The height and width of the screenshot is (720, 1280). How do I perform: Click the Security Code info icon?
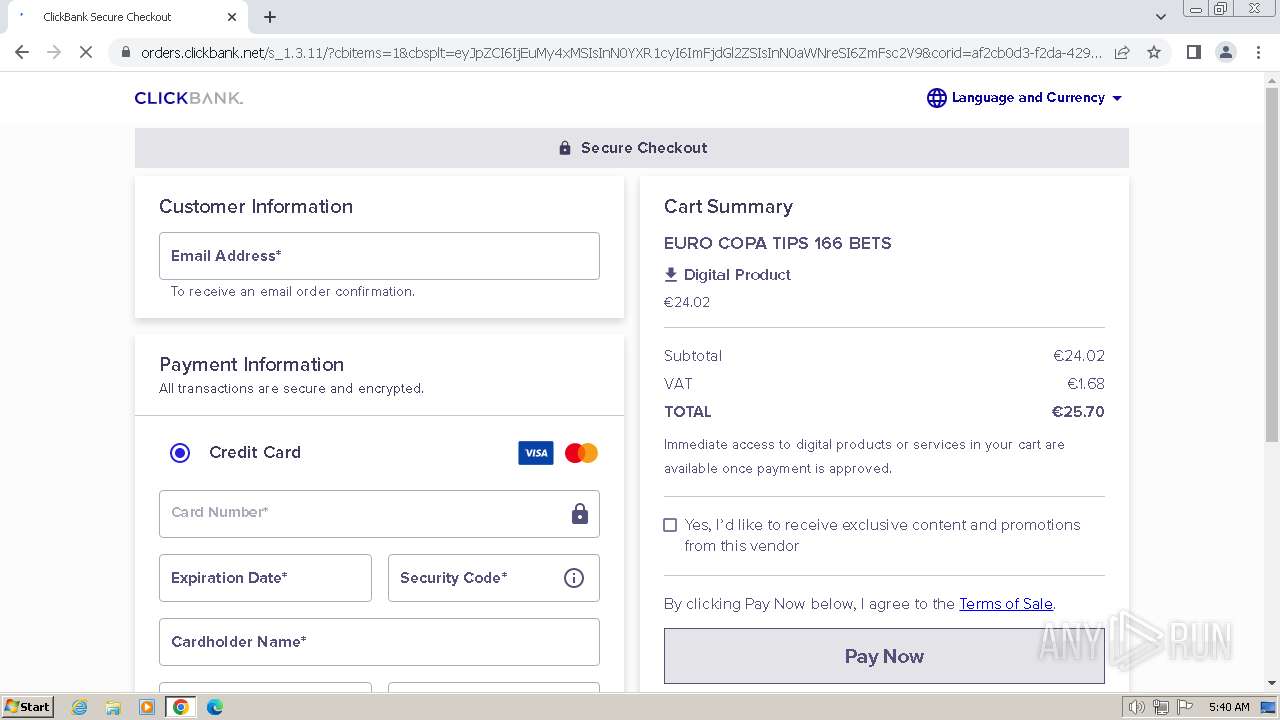(x=574, y=578)
